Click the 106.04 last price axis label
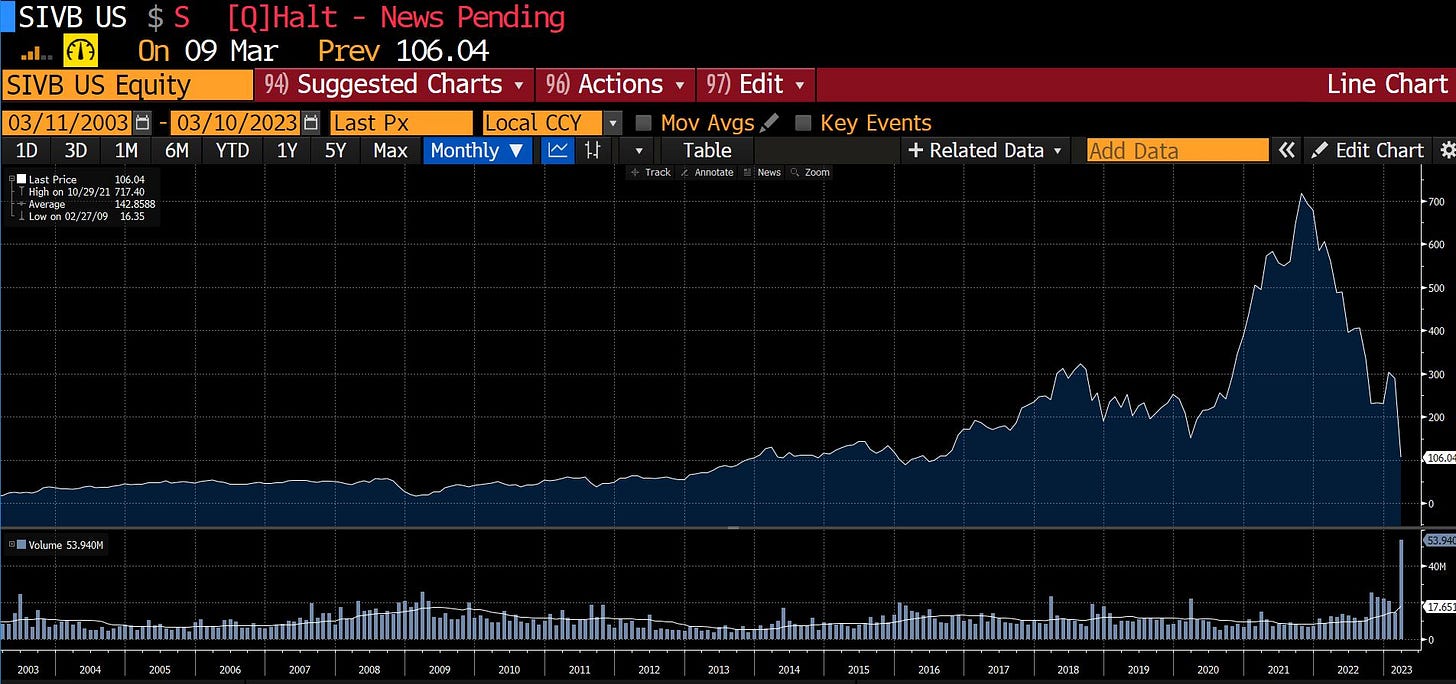Image resolution: width=1456 pixels, height=684 pixels. pyautogui.click(x=1439, y=458)
